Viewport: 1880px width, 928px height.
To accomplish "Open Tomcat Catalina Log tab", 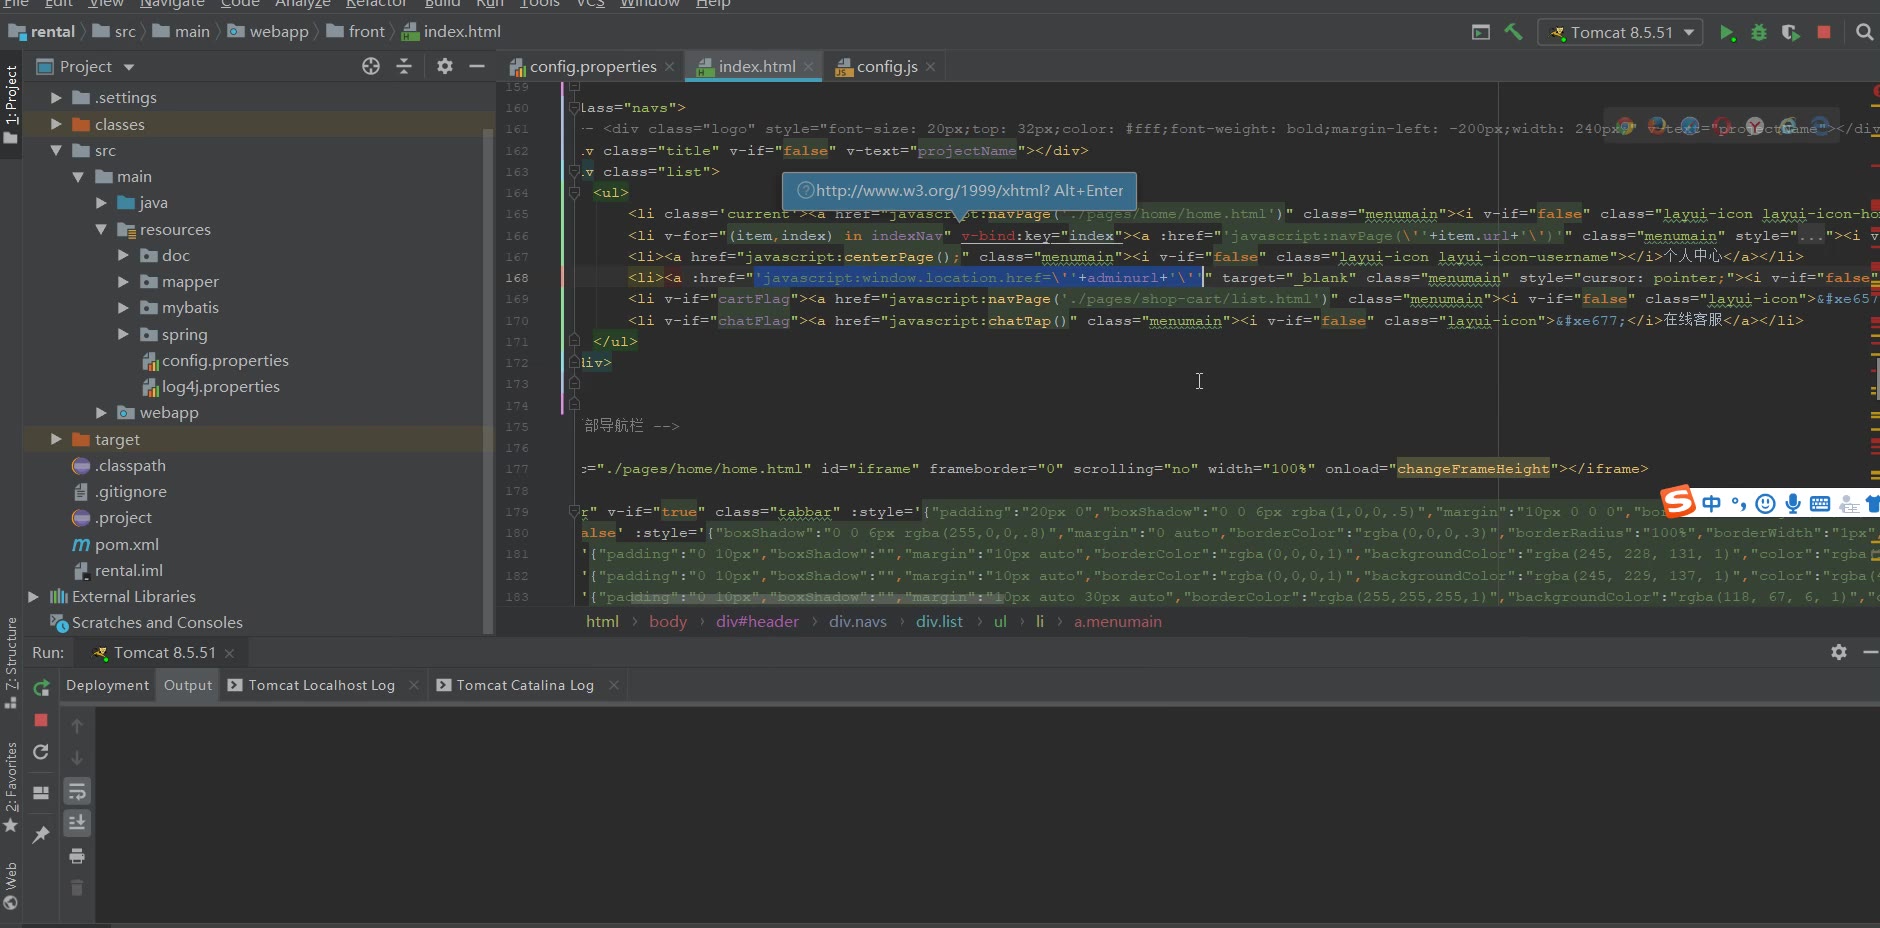I will (525, 685).
